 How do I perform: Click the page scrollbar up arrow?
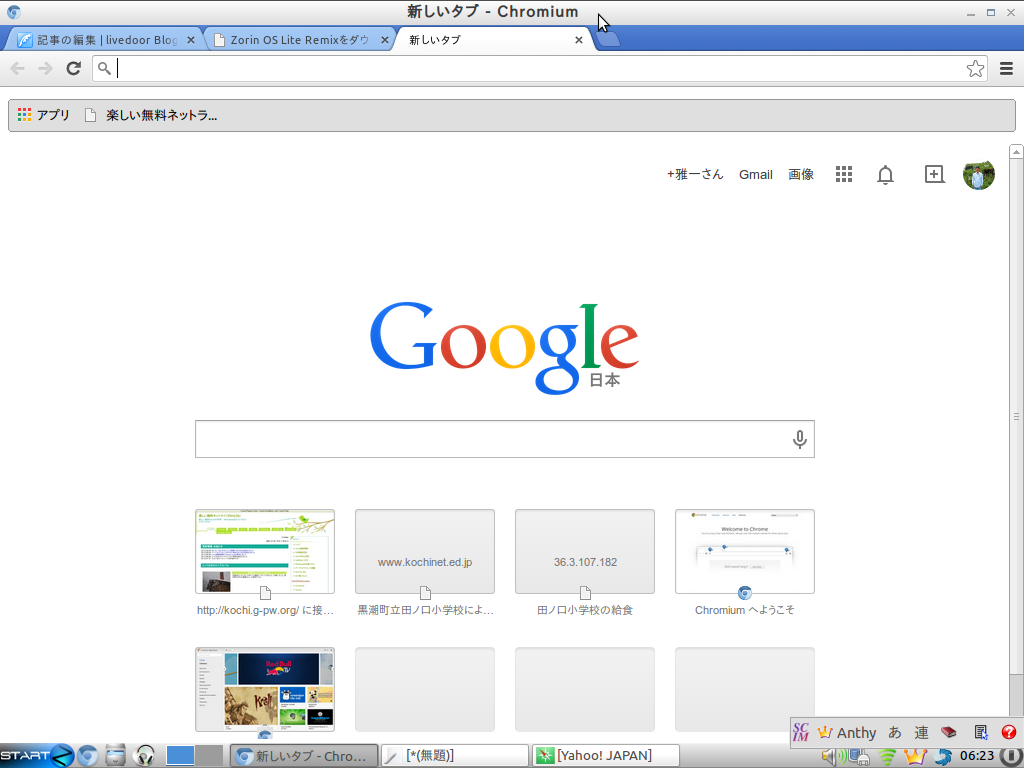click(x=1016, y=152)
